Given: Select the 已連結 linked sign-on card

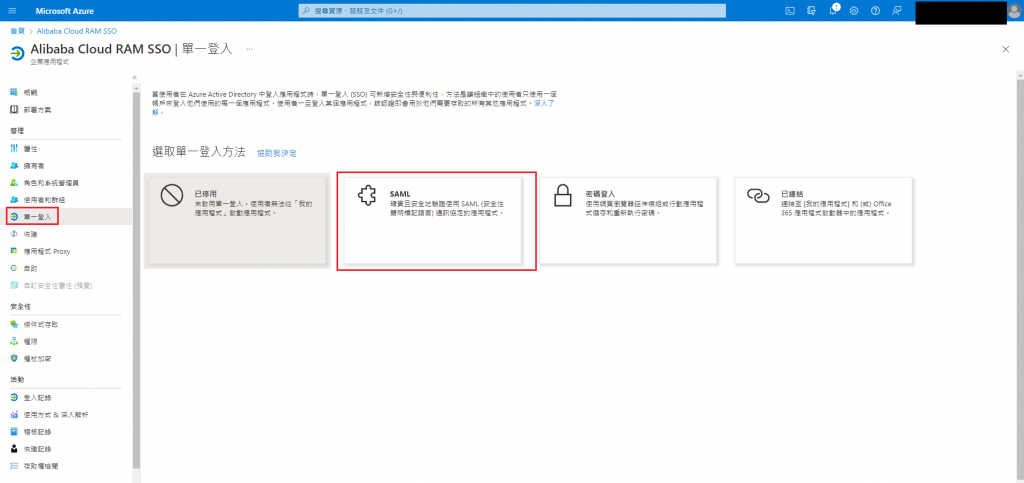Looking at the screenshot, I should (x=824, y=221).
